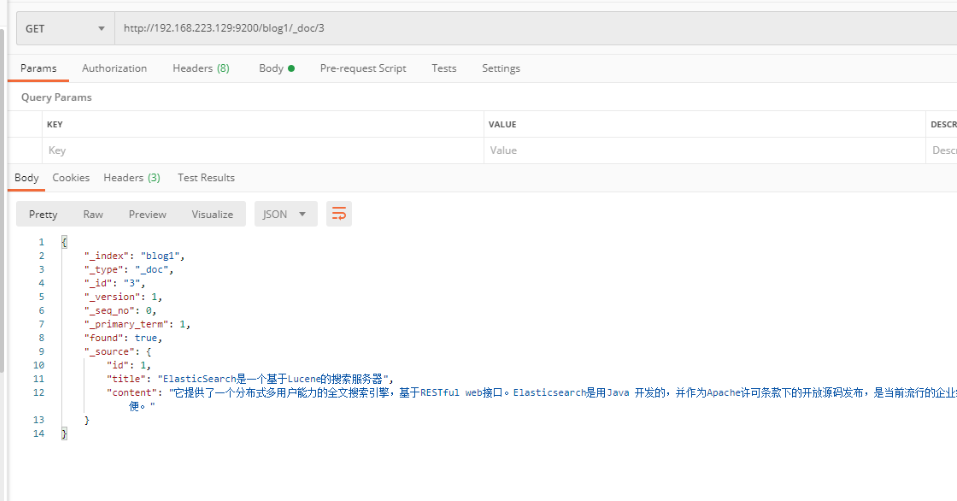Select Pretty response view
This screenshot has width=957, height=501.
point(43,214)
